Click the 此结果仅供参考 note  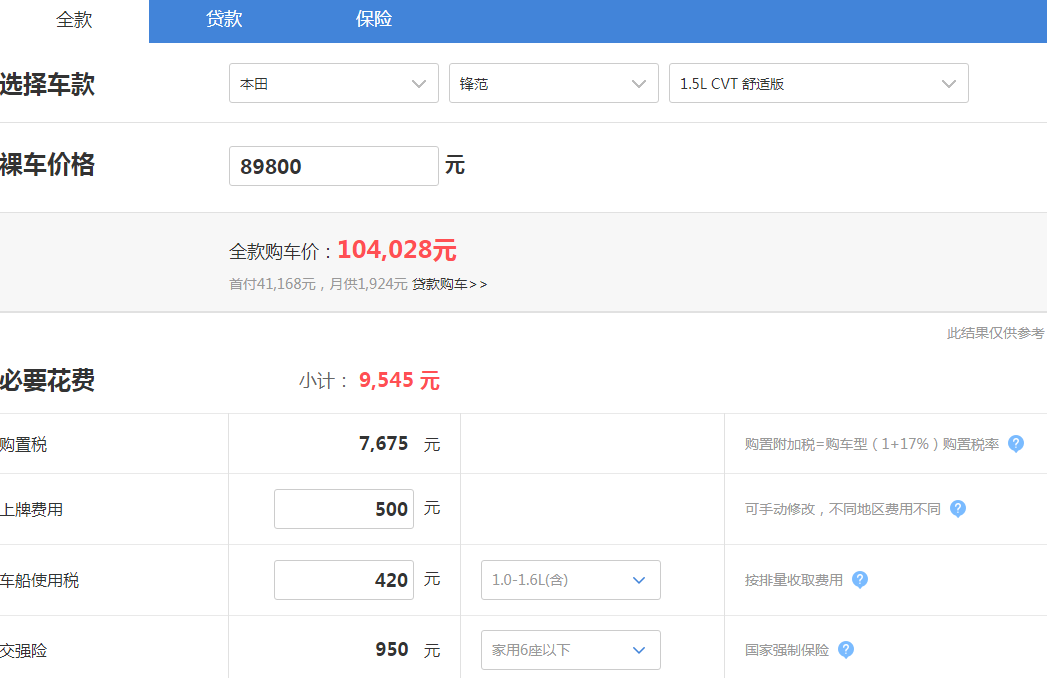pos(996,333)
